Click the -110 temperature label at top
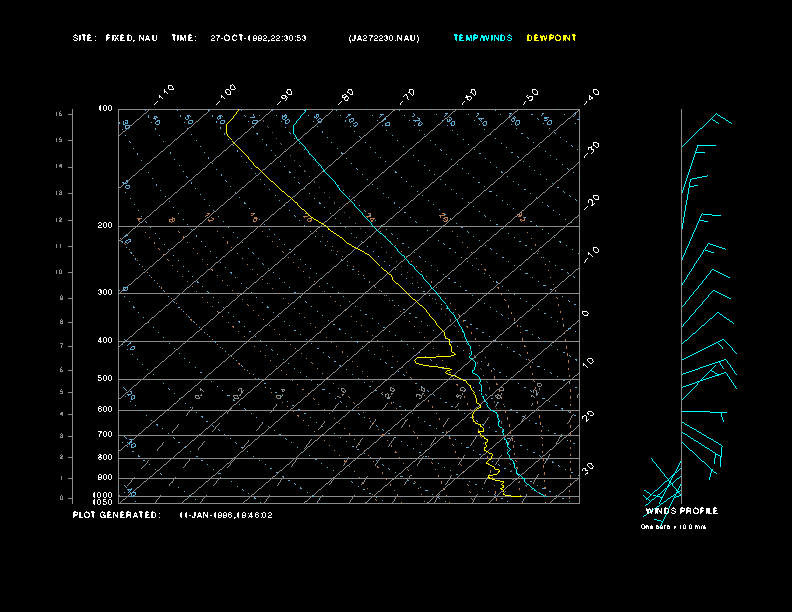 (165, 93)
